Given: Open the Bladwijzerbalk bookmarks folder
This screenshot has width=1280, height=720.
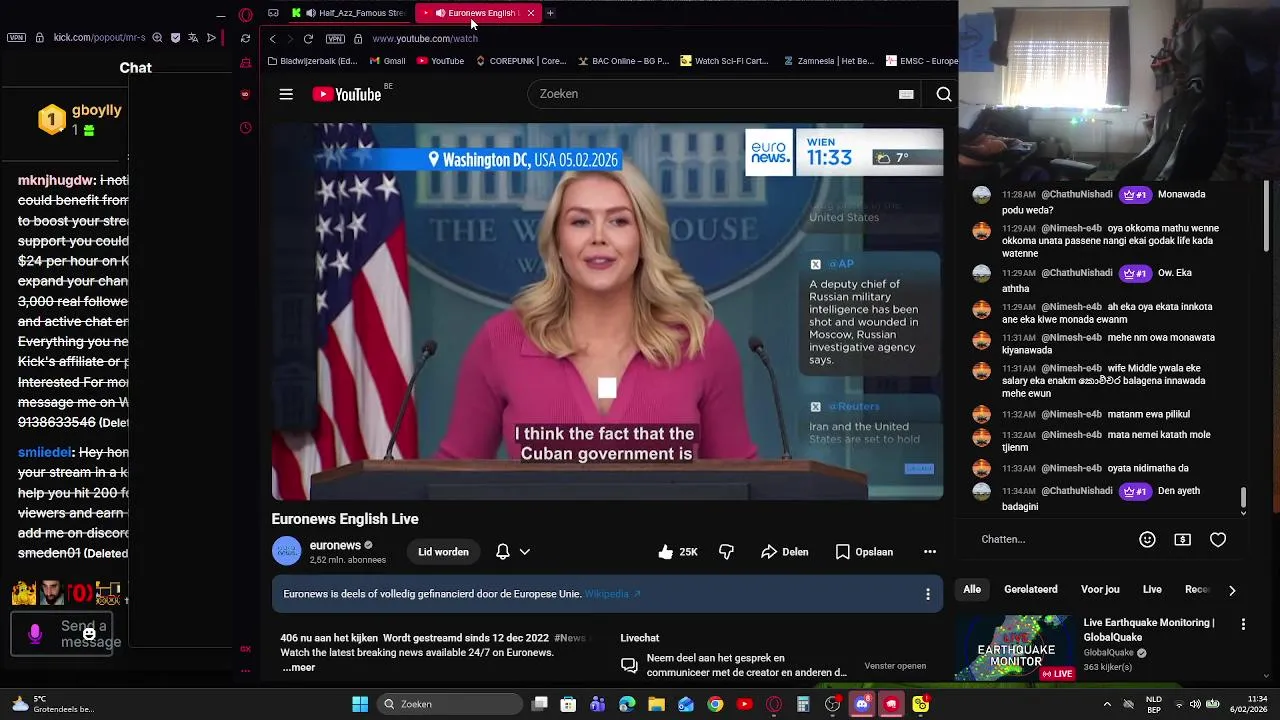Looking at the screenshot, I should (x=312, y=61).
